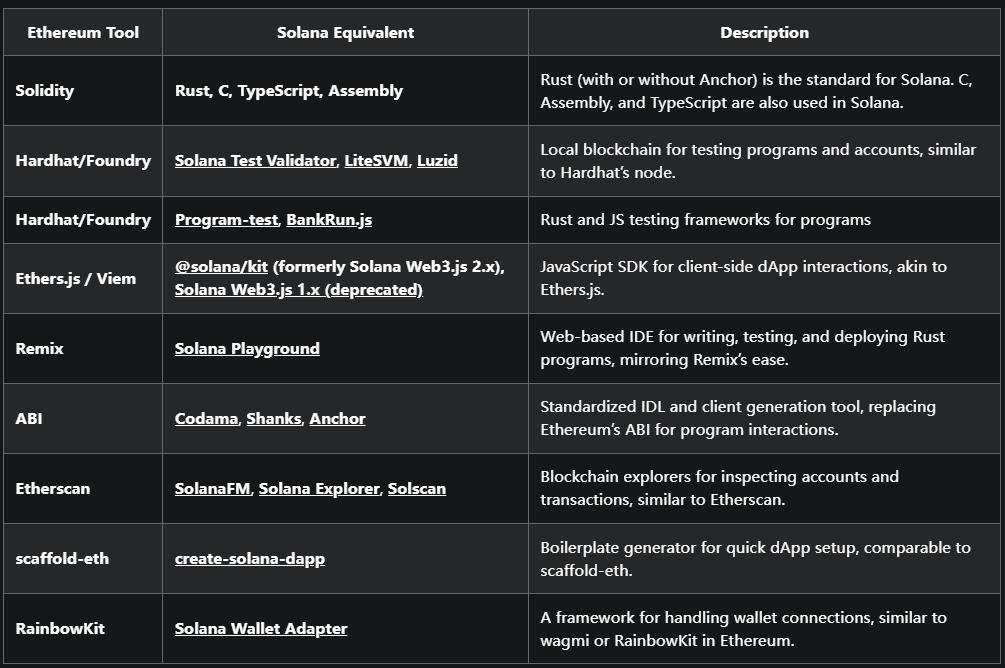Click Solana Web3.js 1.x (deprecated) link
Viewport: 1005px width, 668px height.
point(298,289)
